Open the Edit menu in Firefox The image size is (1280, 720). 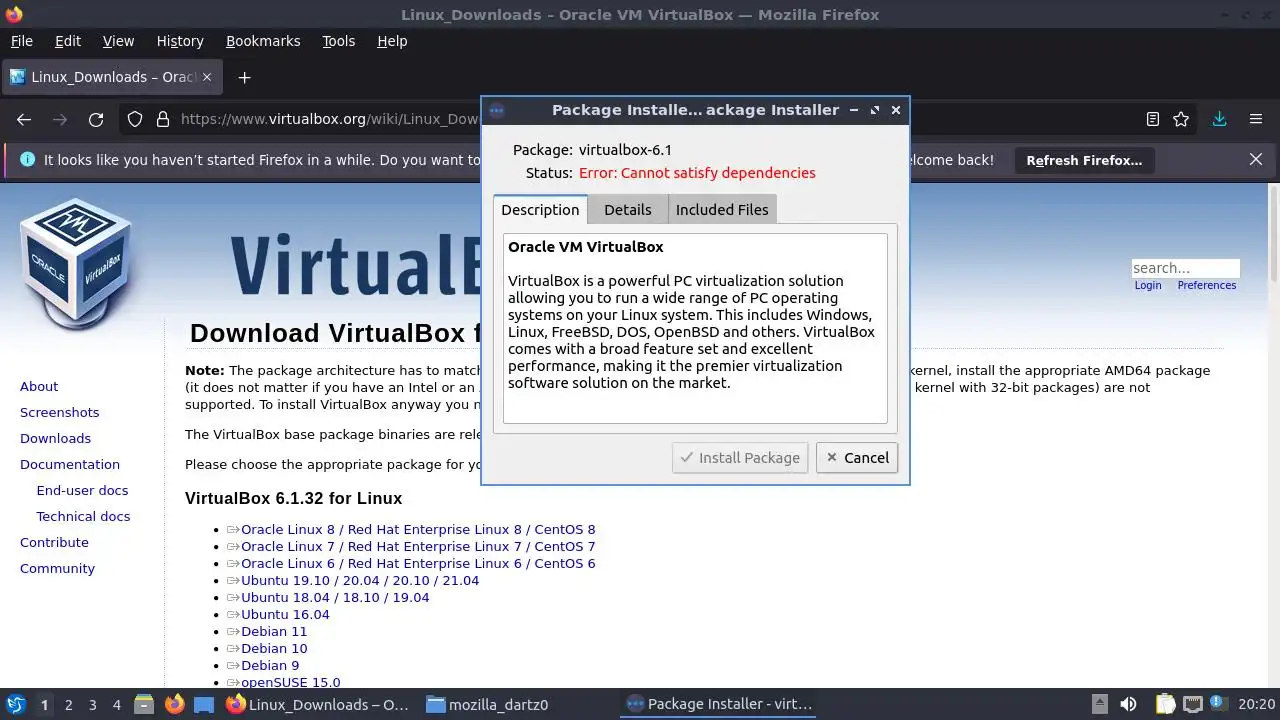point(68,41)
